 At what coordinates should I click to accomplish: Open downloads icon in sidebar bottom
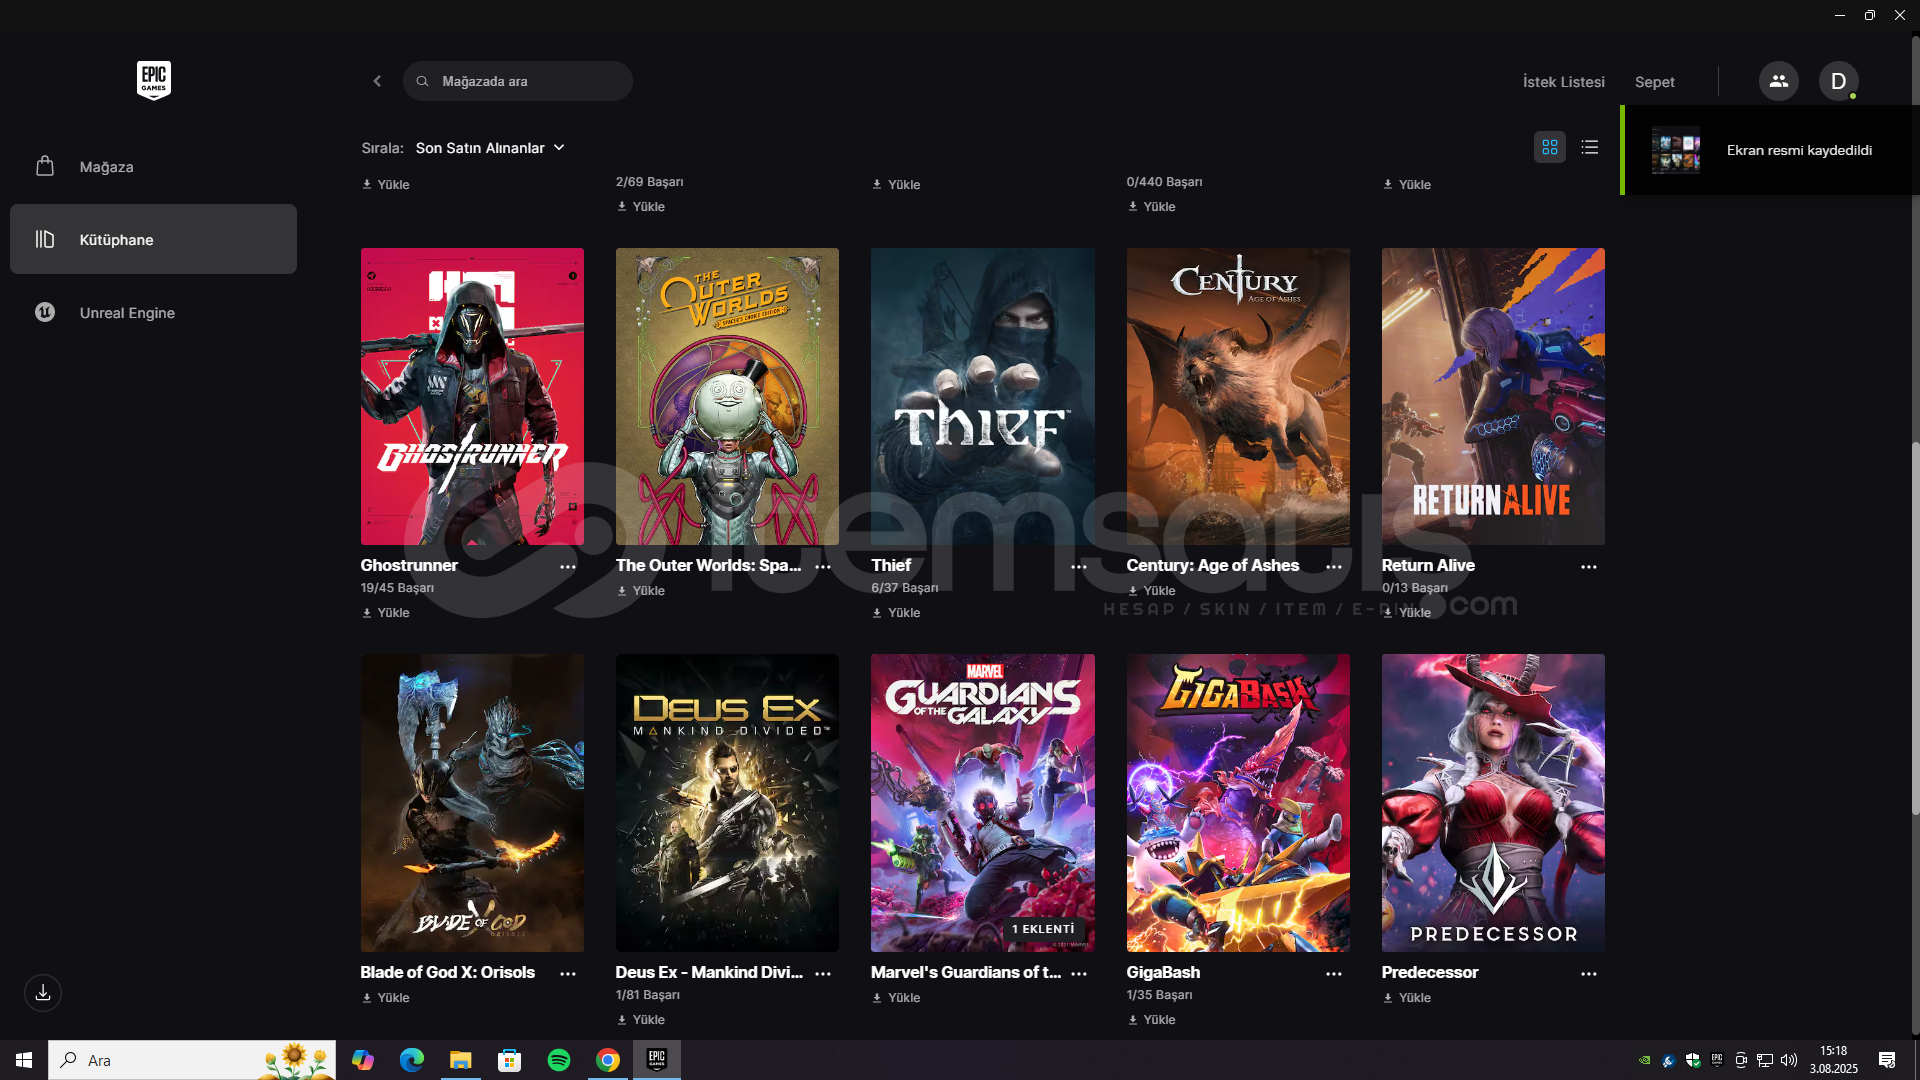[43, 993]
